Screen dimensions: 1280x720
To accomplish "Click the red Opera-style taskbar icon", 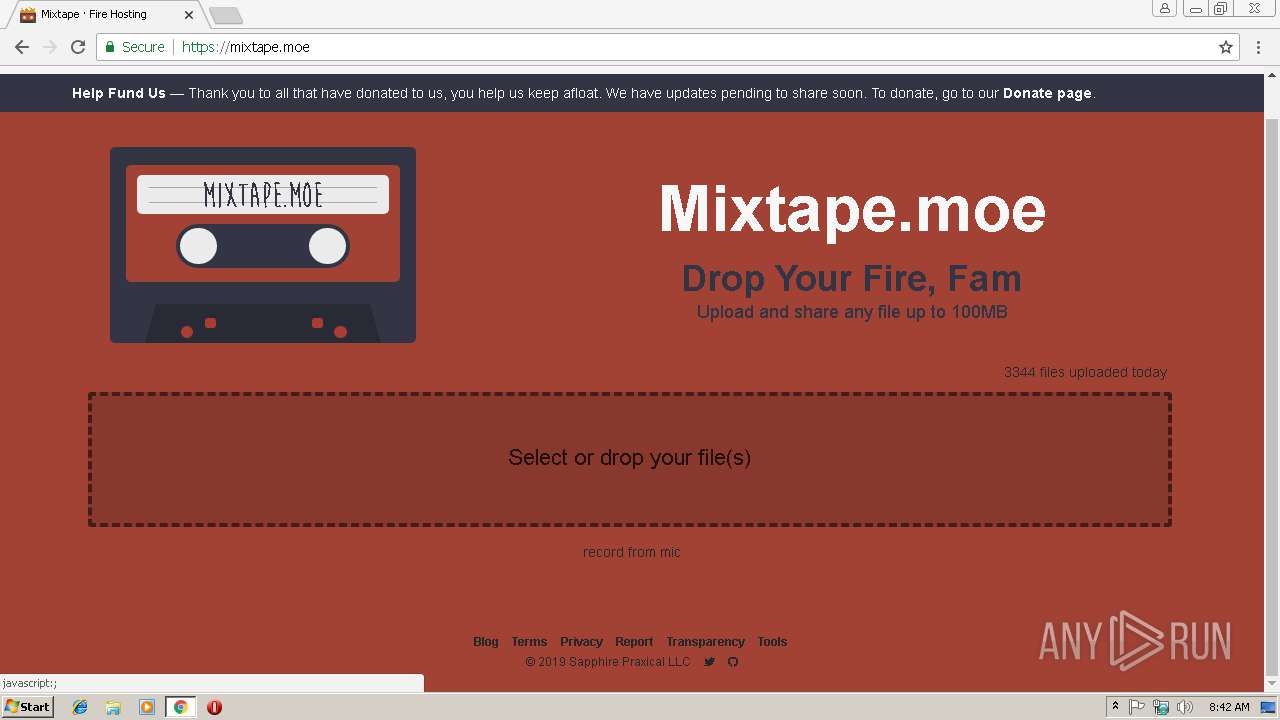I will [x=214, y=707].
